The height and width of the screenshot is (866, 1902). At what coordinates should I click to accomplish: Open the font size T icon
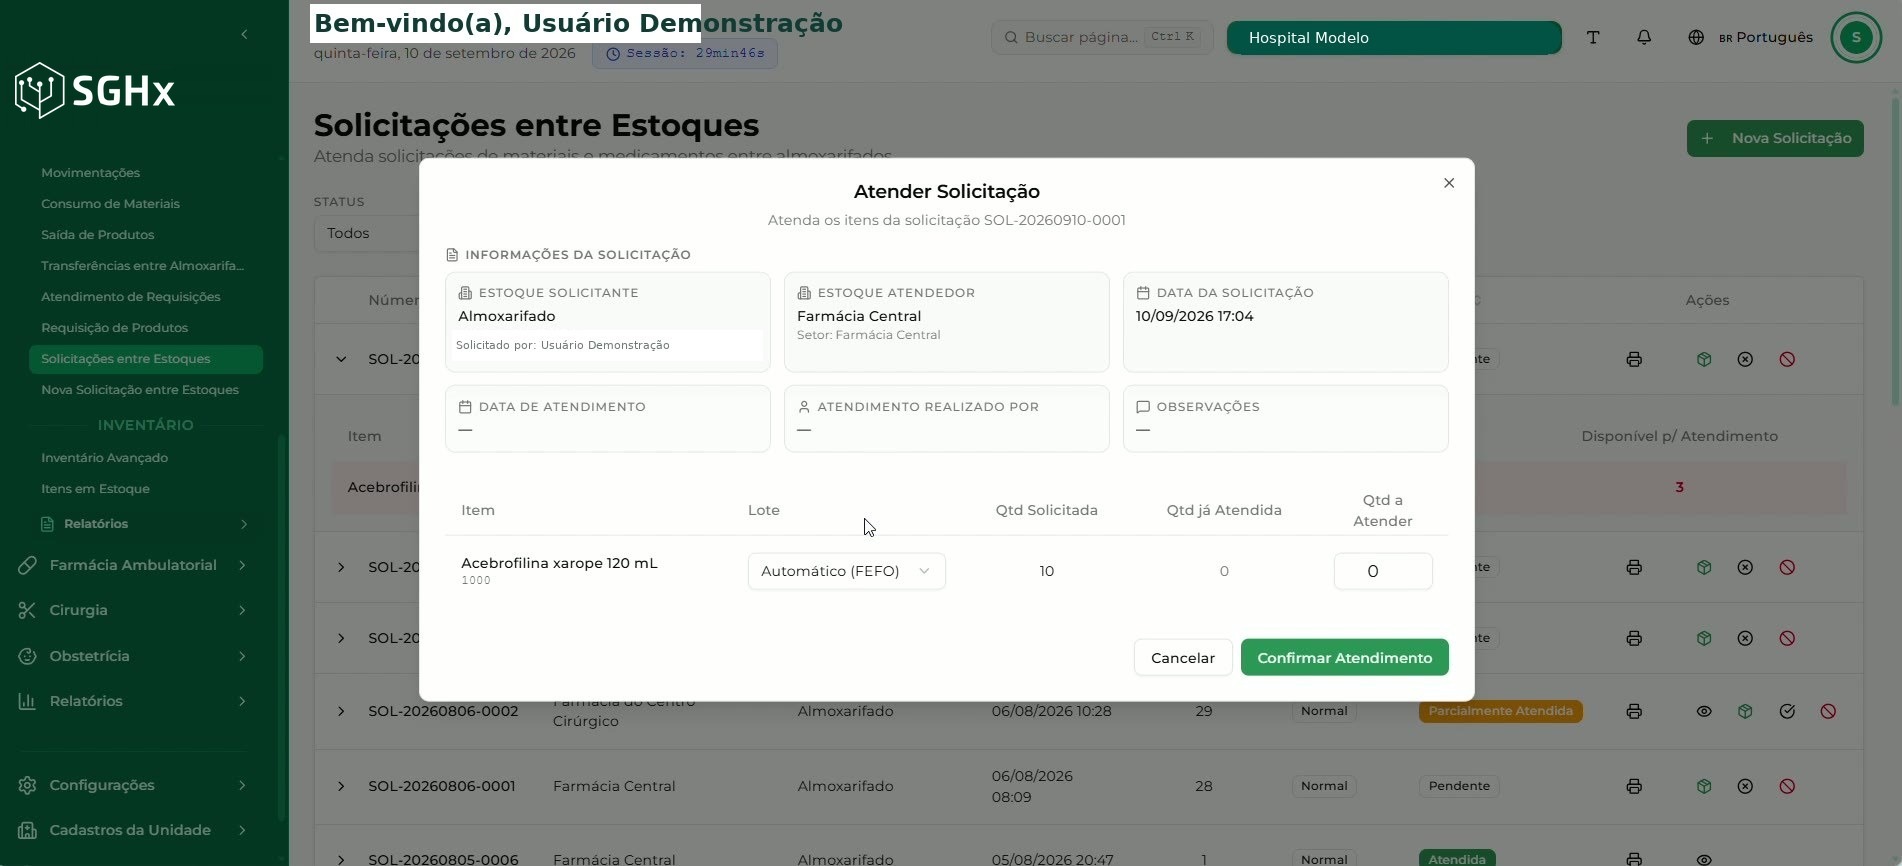tap(1593, 38)
